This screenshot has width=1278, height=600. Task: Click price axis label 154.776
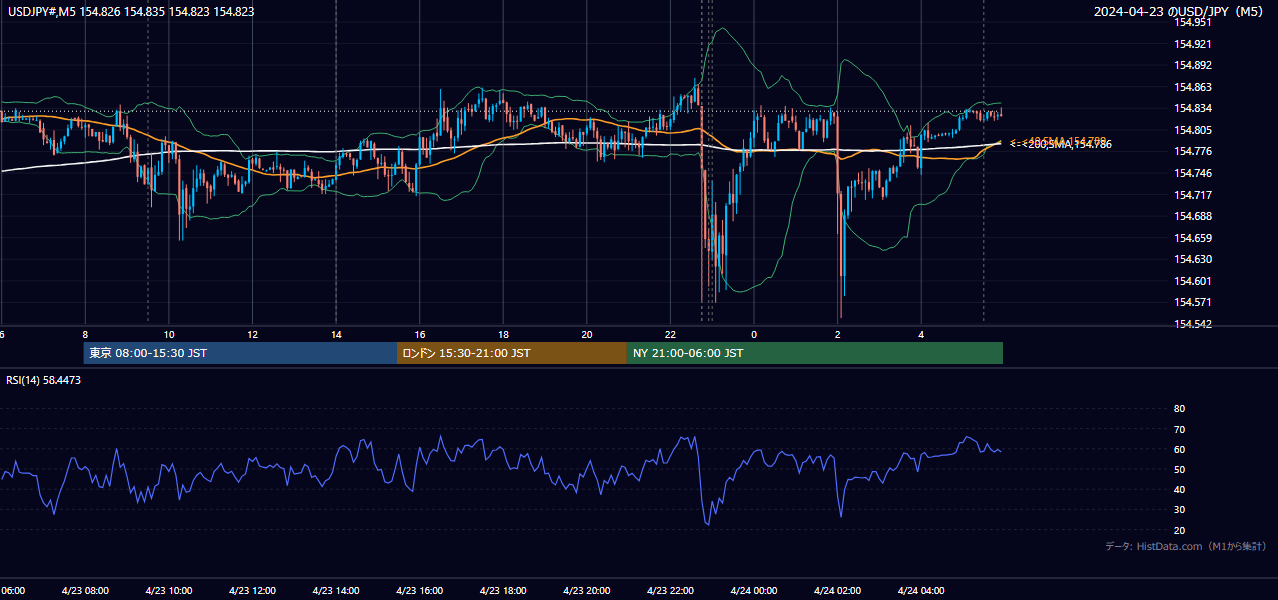coord(1194,151)
